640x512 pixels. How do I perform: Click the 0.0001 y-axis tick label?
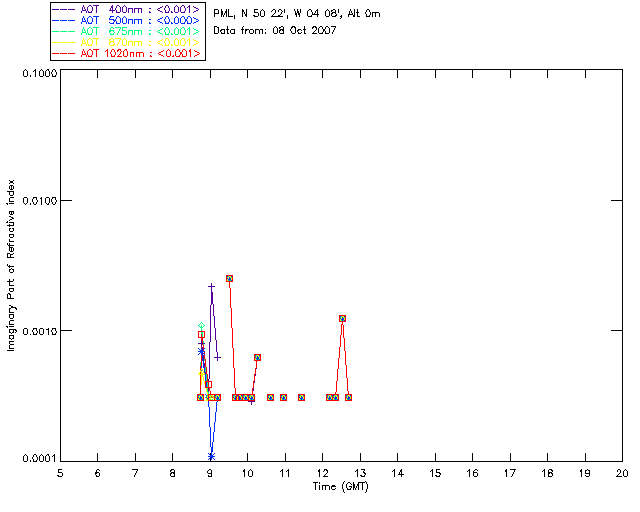point(40,459)
